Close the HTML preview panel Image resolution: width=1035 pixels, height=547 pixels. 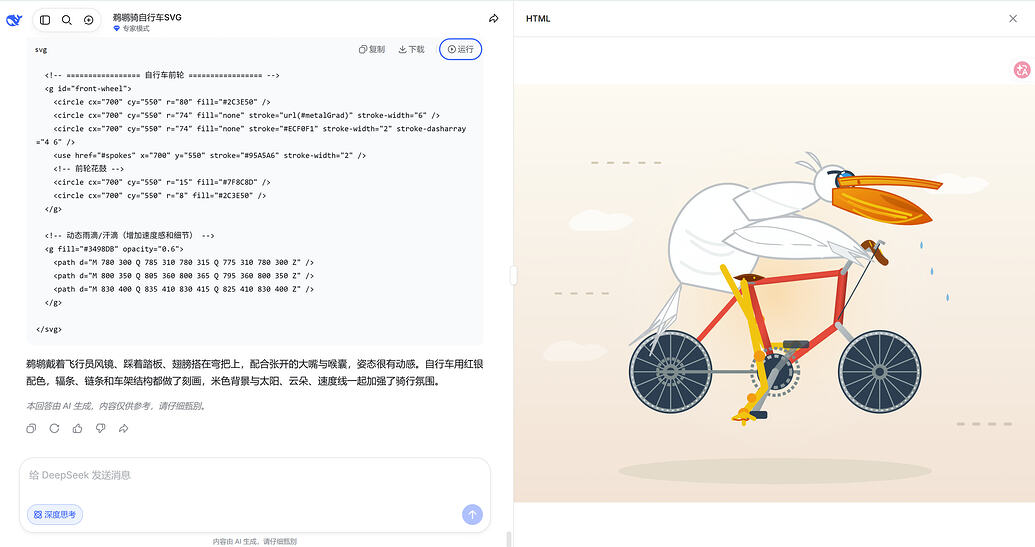click(1013, 18)
